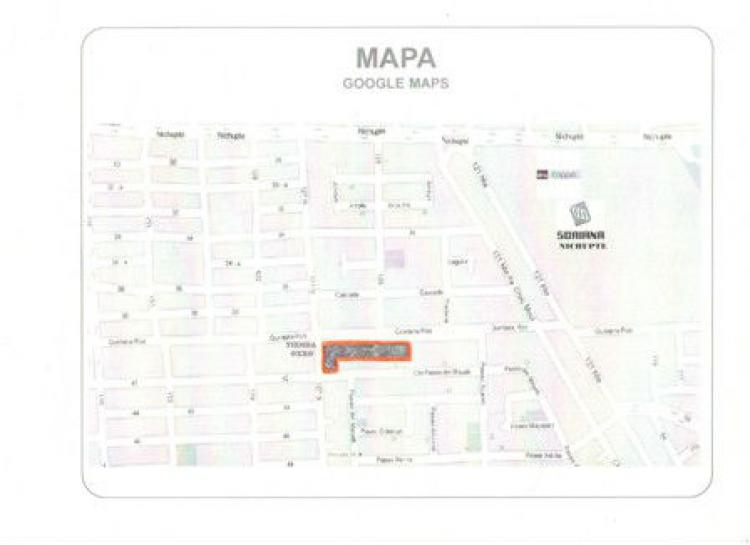The height and width of the screenshot is (545, 750).
Task: Click the purple shaded building block
Action: coord(395,259)
